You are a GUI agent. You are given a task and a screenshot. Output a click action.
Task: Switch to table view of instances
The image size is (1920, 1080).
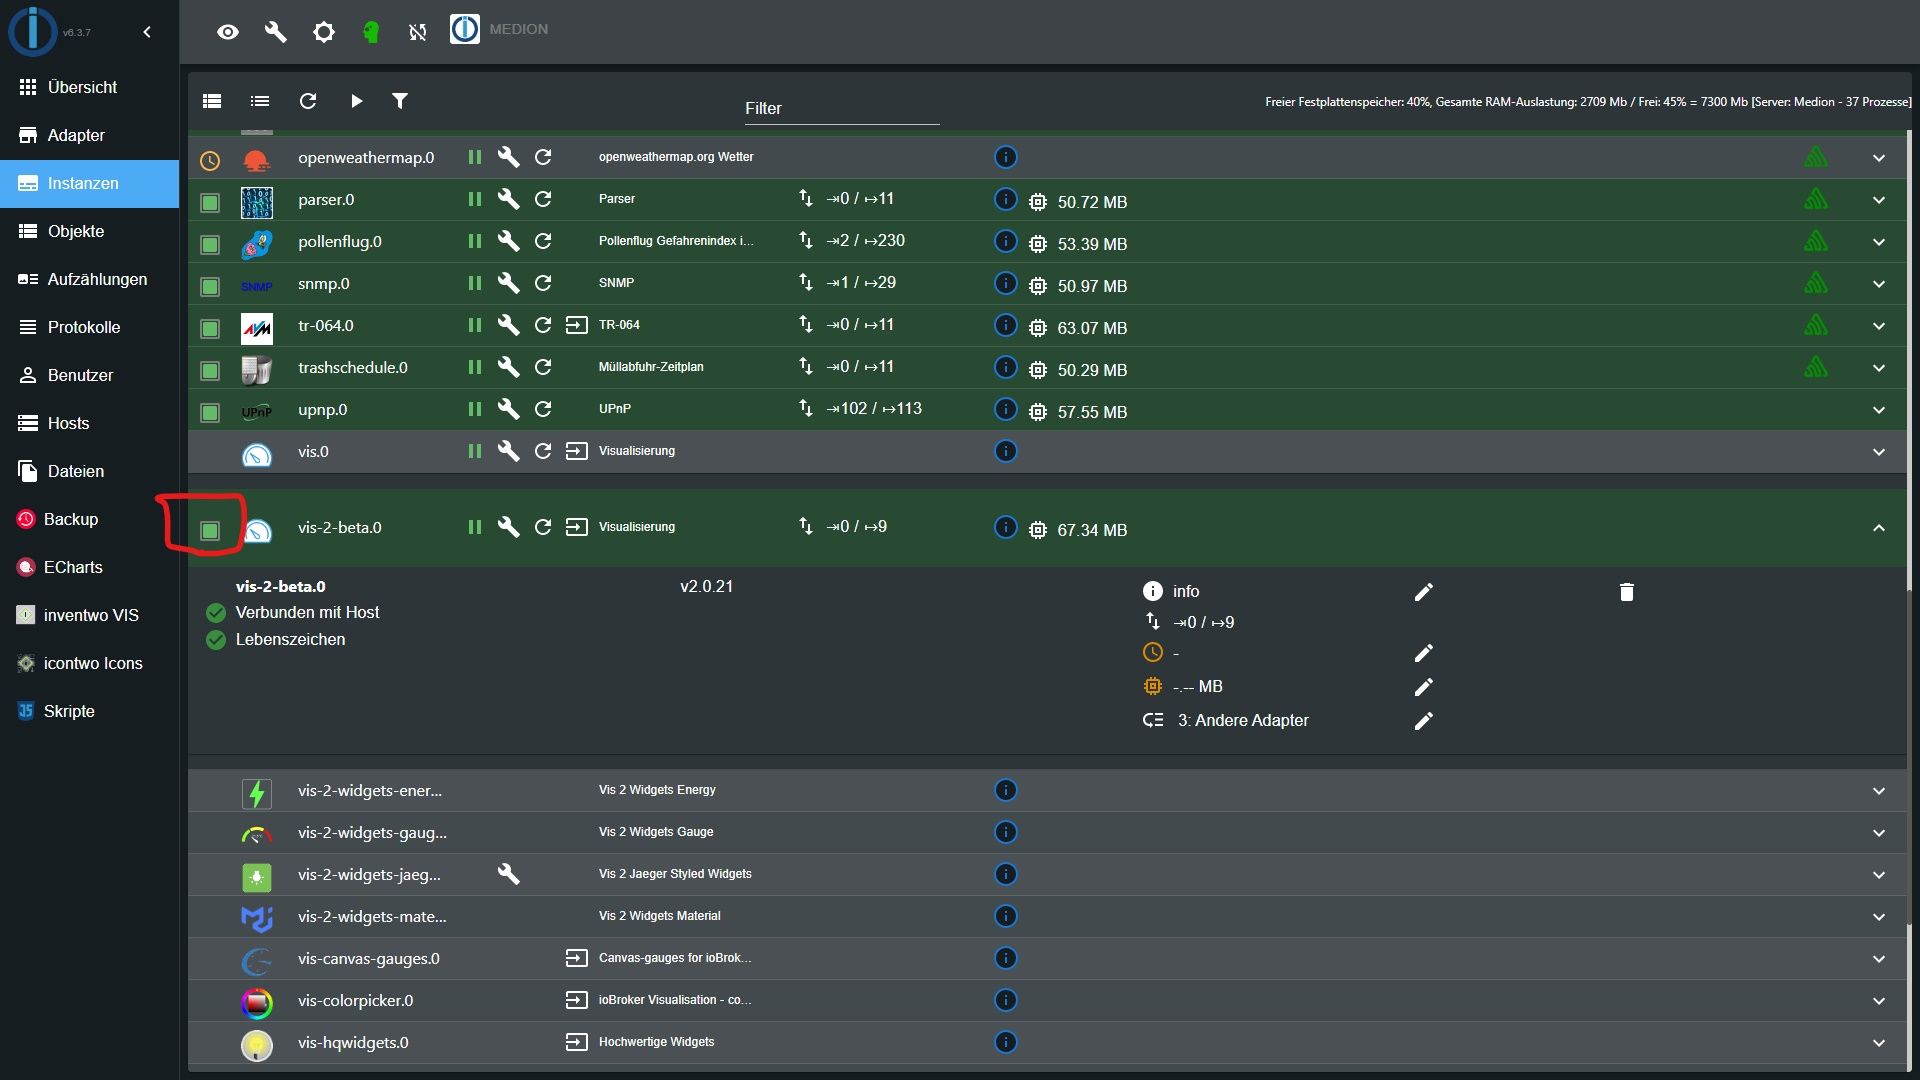click(212, 101)
